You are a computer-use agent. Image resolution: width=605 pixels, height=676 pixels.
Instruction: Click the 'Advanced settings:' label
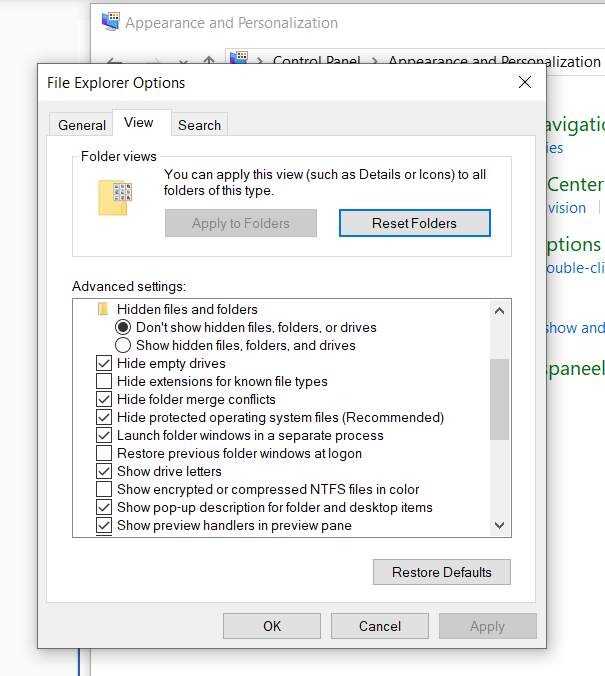(129, 286)
